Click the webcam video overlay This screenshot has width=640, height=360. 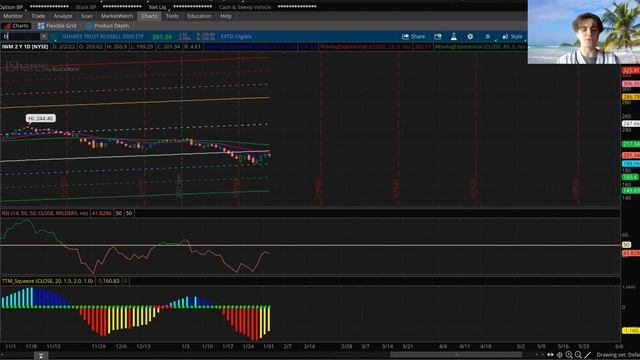584,32
